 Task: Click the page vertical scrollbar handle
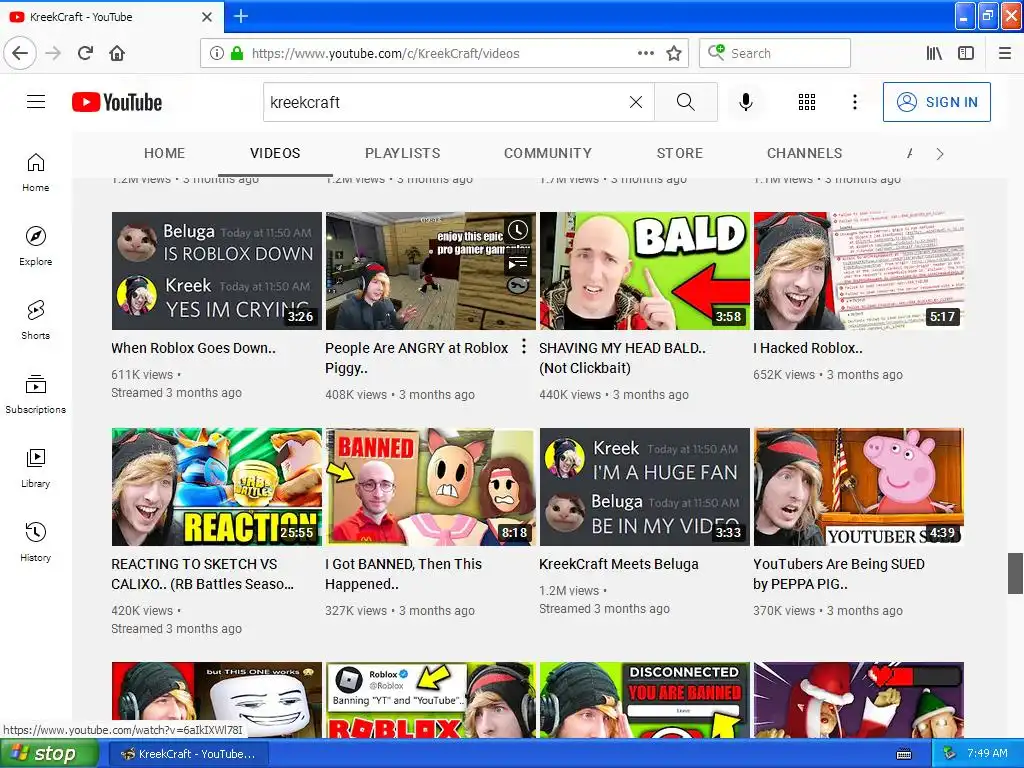[1015, 573]
